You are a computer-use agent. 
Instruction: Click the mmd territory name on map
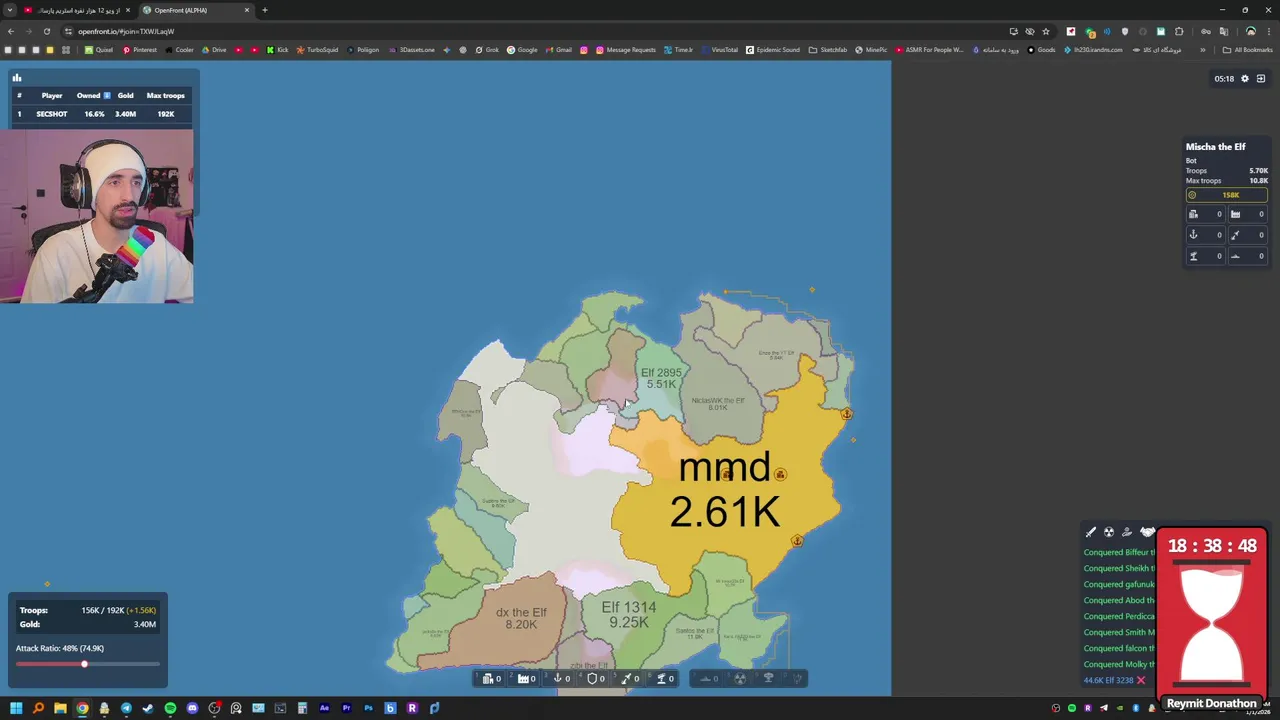click(x=725, y=467)
